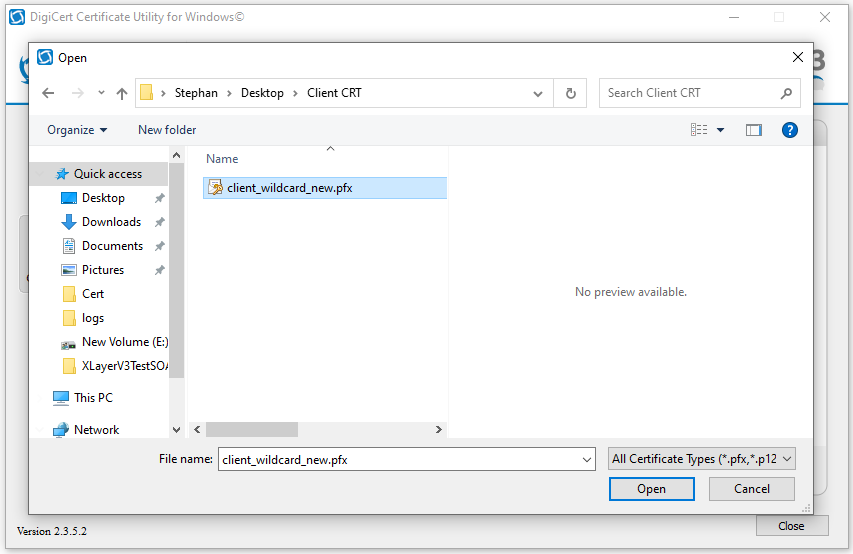Open Documents in Quick access
Image resolution: width=853 pixels, height=554 pixels.
113,246
